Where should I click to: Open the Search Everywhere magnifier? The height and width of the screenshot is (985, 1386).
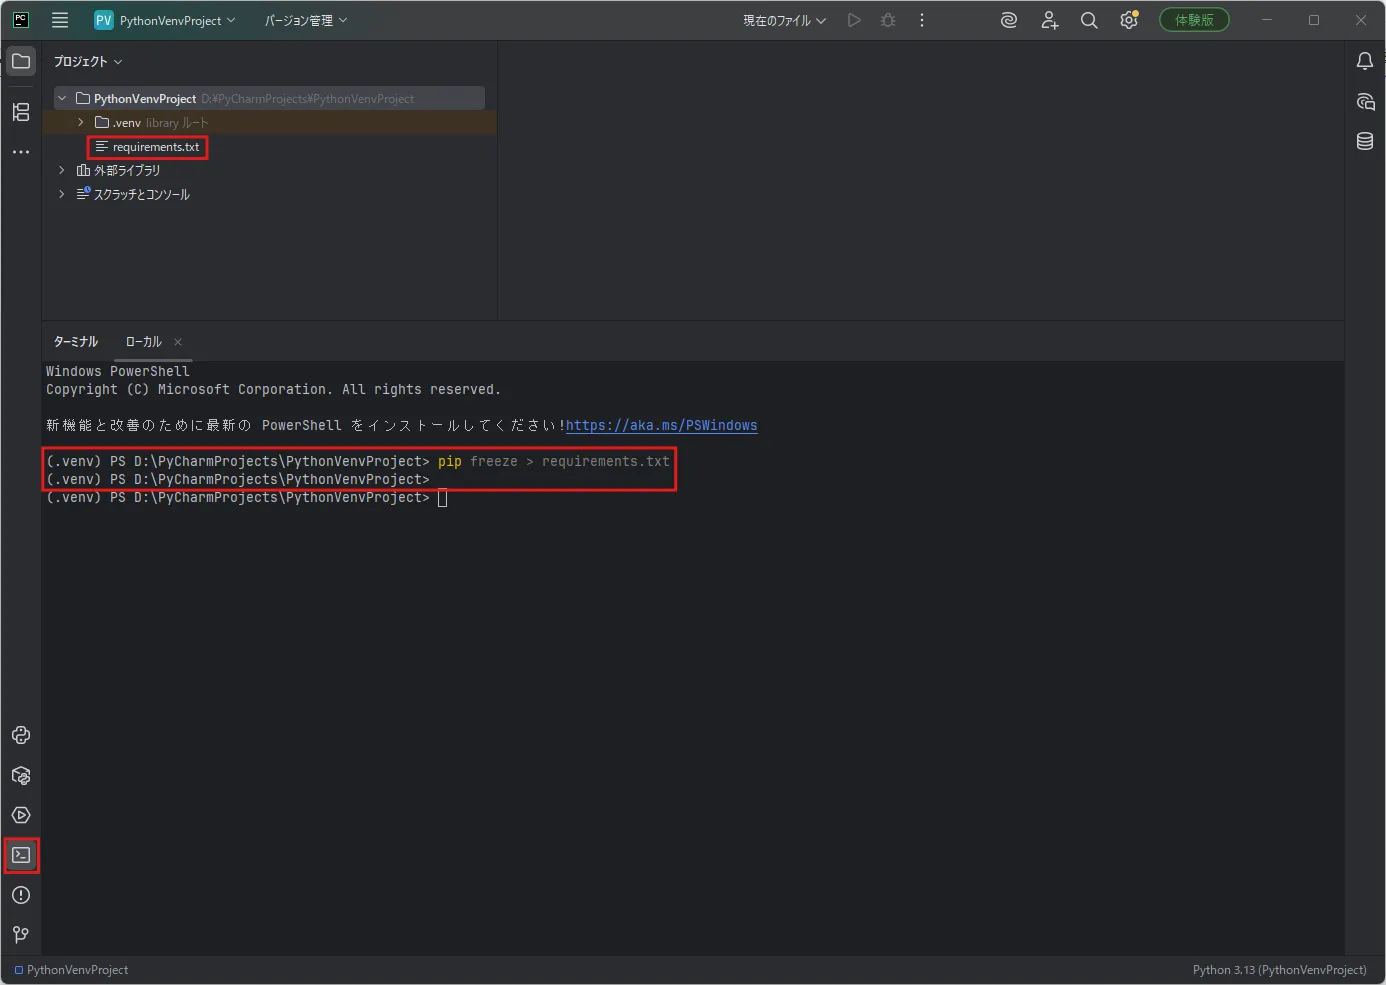coord(1089,20)
